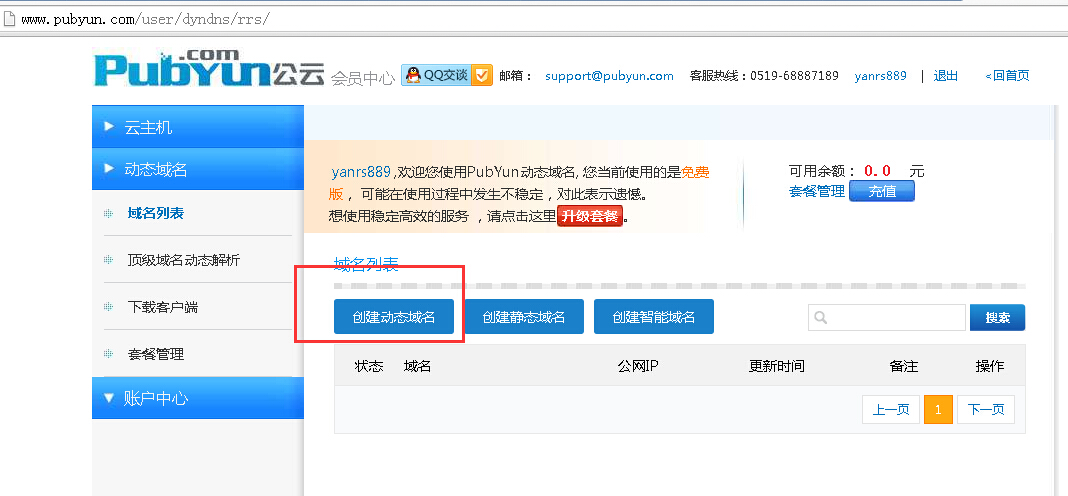Click the 充值 button
1068x496 pixels.
click(882, 191)
